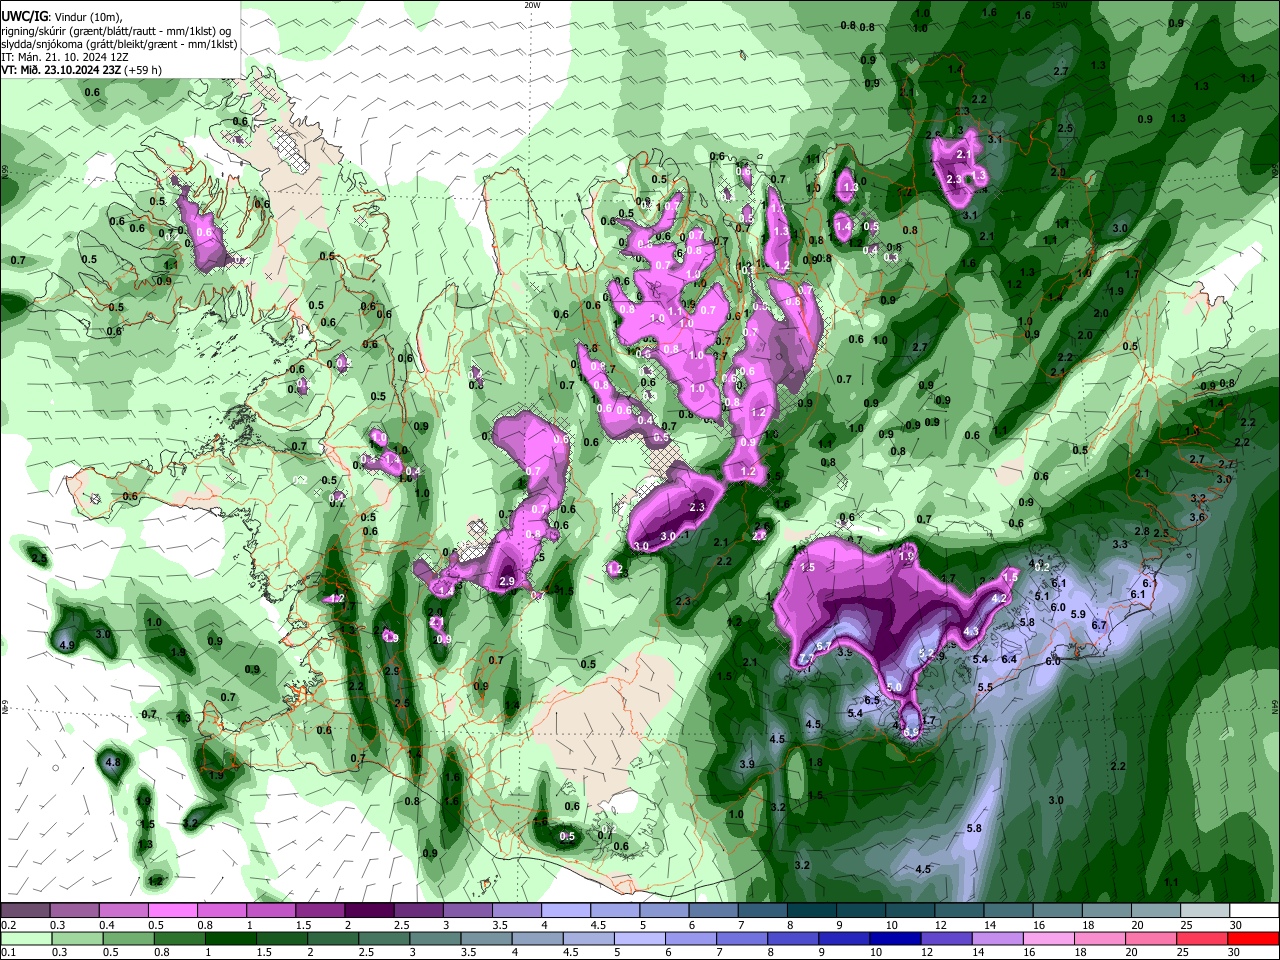Click the 'rigning/skúrir' legend description line

point(115,31)
